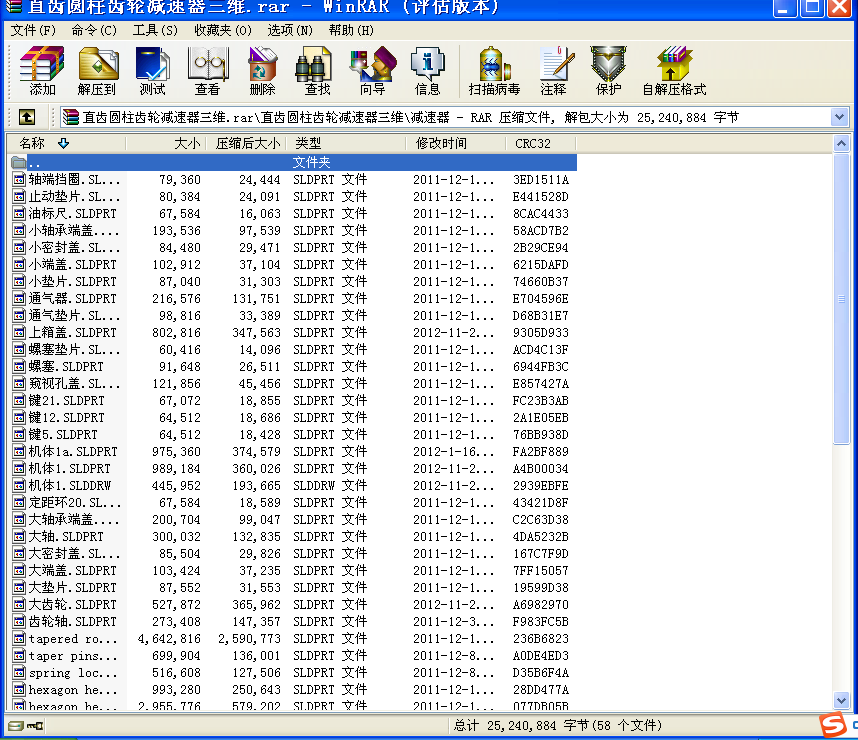Click file icon of 大齿轮.SLDPRT
This screenshot has width=858, height=740.
tap(19, 604)
